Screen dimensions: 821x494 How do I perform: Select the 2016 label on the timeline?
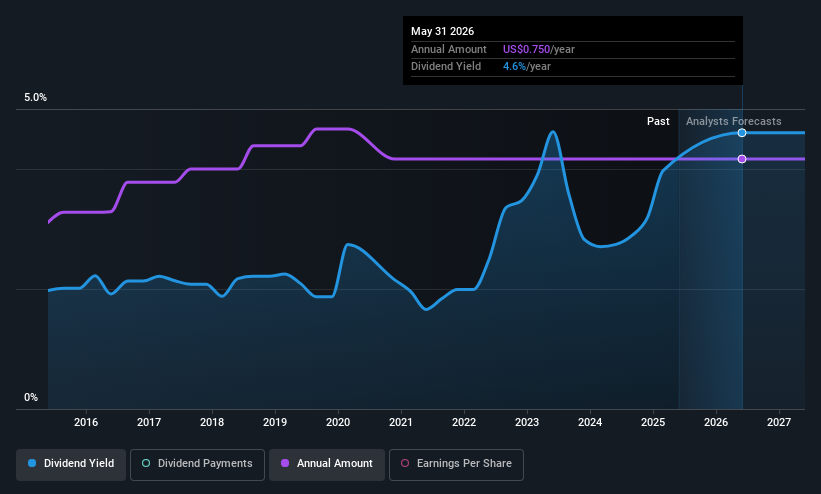86,422
